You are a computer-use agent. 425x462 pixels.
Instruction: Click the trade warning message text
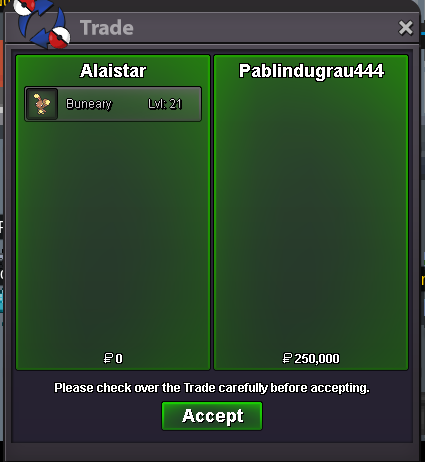212,388
